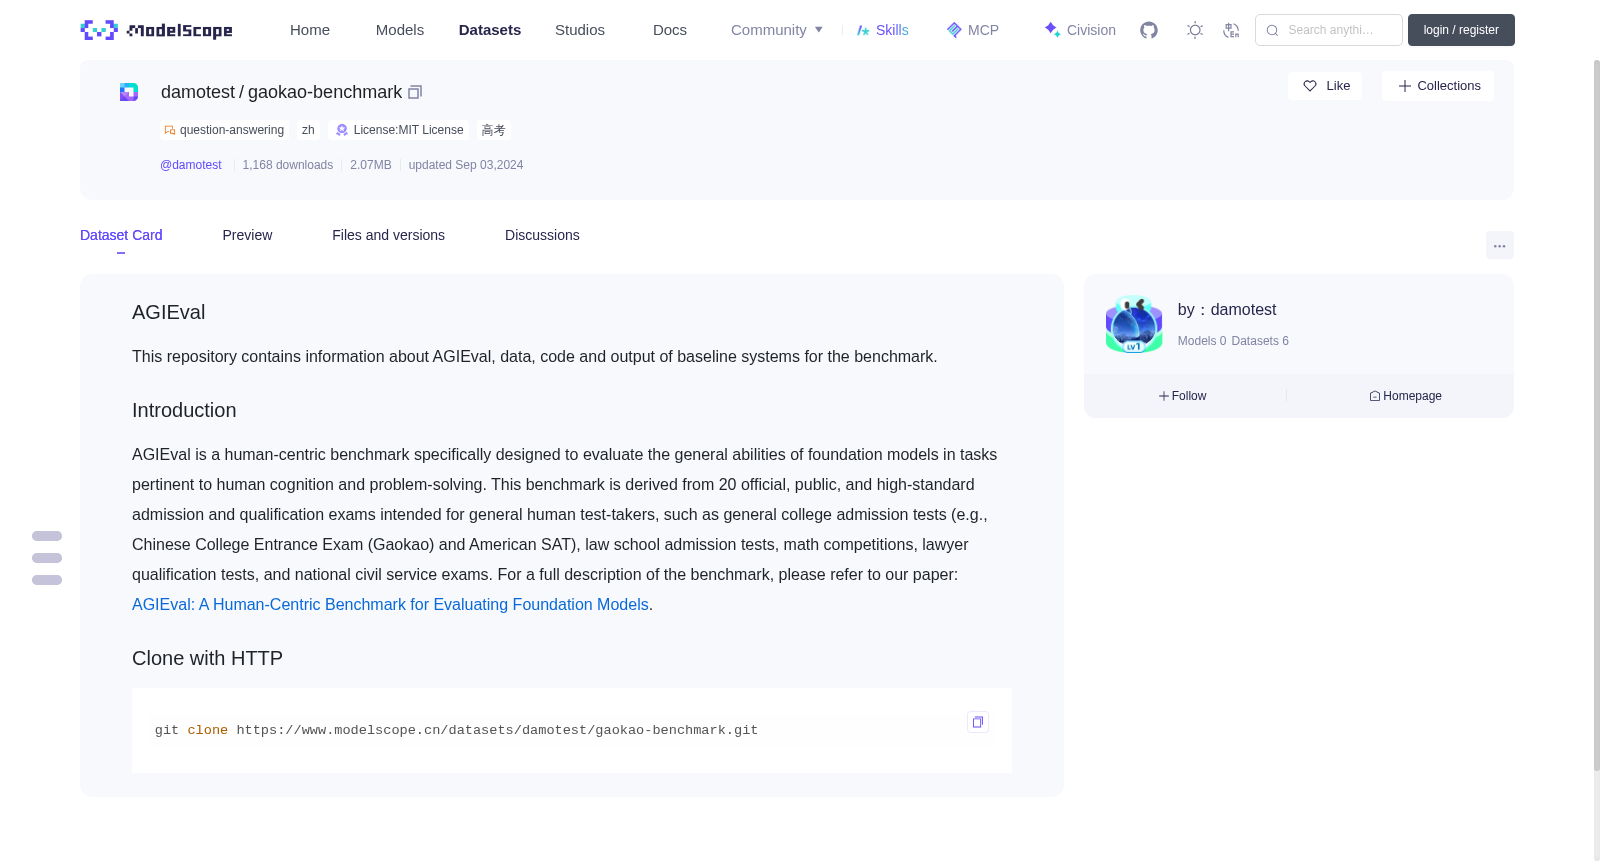The width and height of the screenshot is (1600, 861).
Task: Open the @damotest owner link
Action: pos(191,165)
